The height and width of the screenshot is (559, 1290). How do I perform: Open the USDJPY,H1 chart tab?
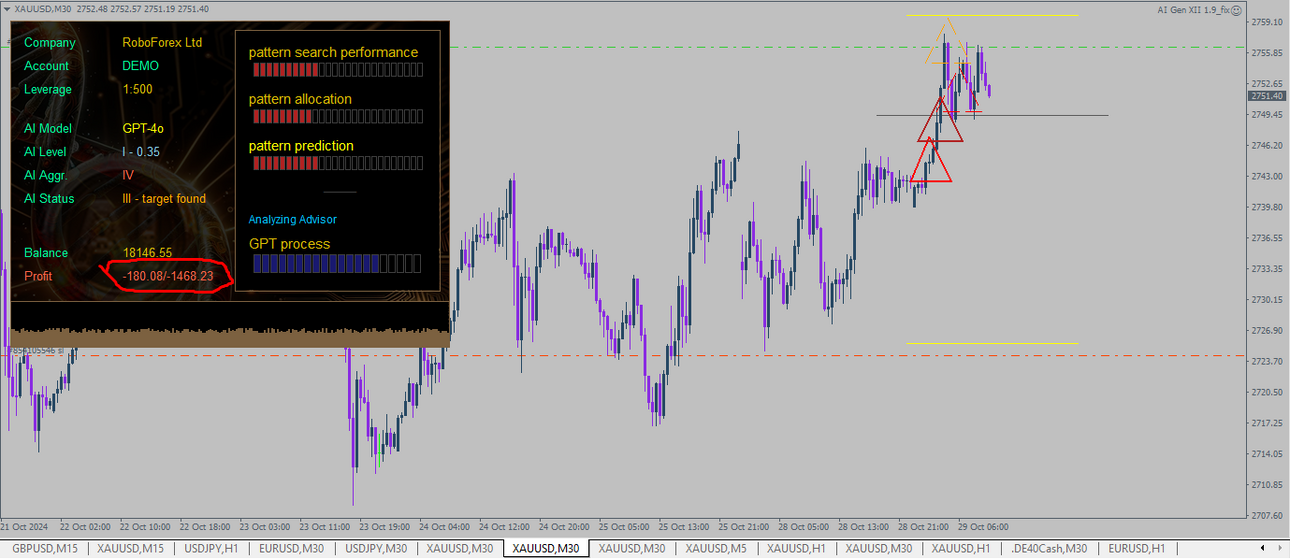[x=209, y=548]
